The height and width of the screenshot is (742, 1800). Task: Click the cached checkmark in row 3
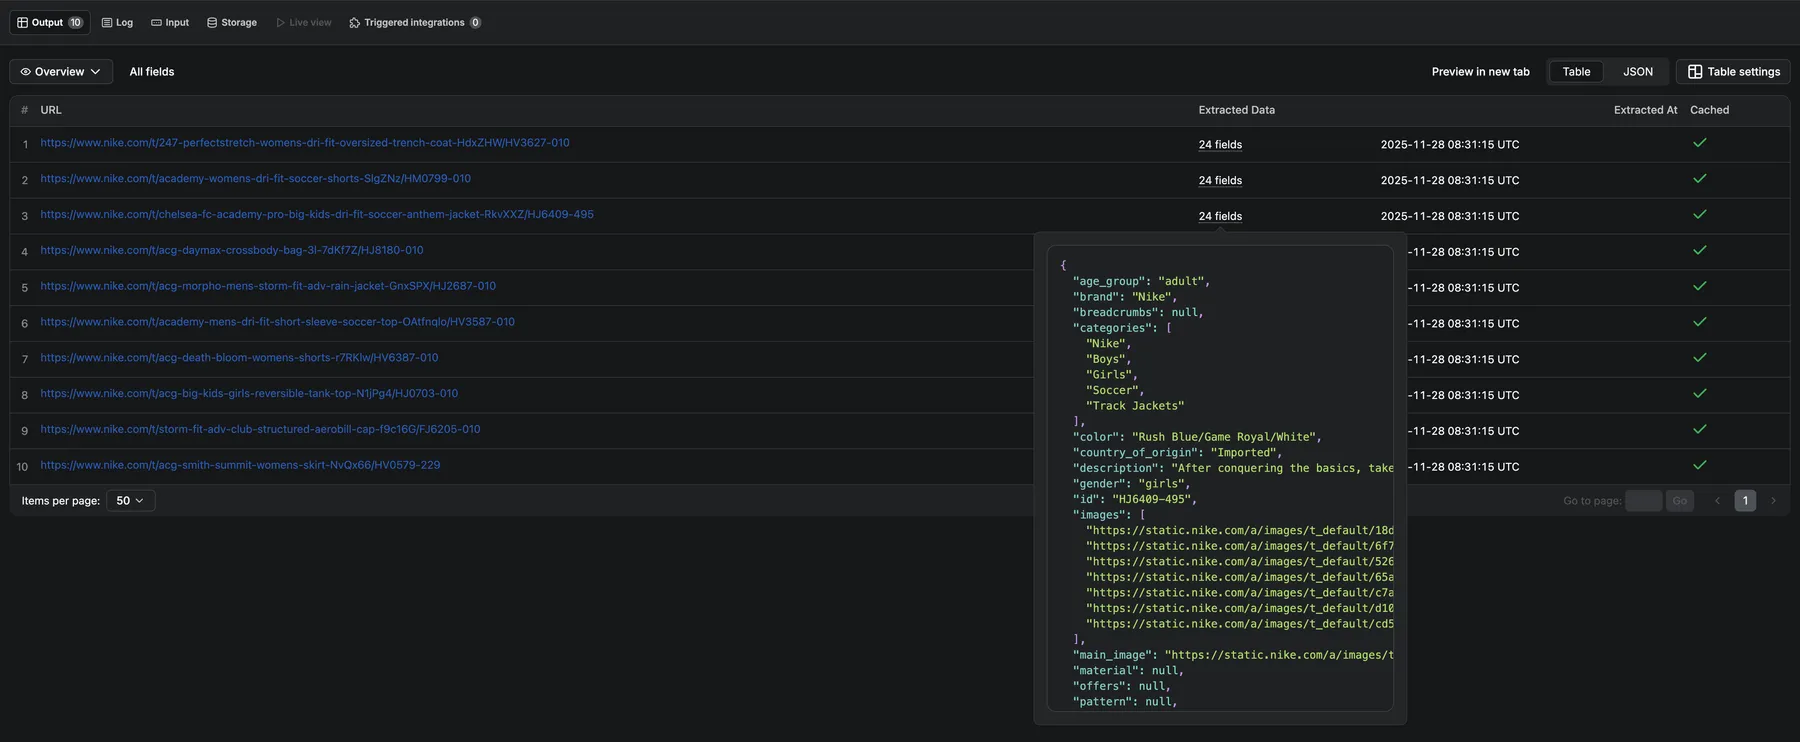pyautogui.click(x=1699, y=215)
